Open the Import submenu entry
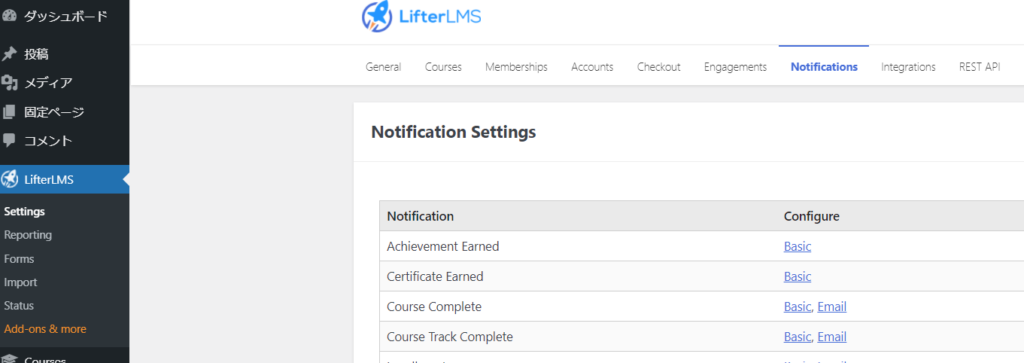This screenshot has width=1024, height=363. click(x=20, y=283)
